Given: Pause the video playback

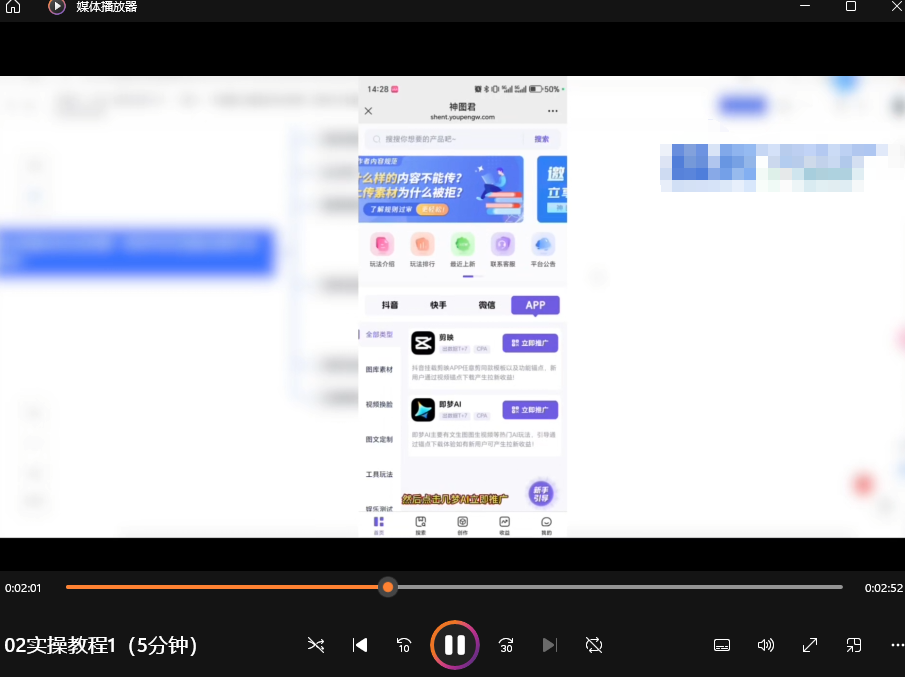Looking at the screenshot, I should (x=455, y=645).
